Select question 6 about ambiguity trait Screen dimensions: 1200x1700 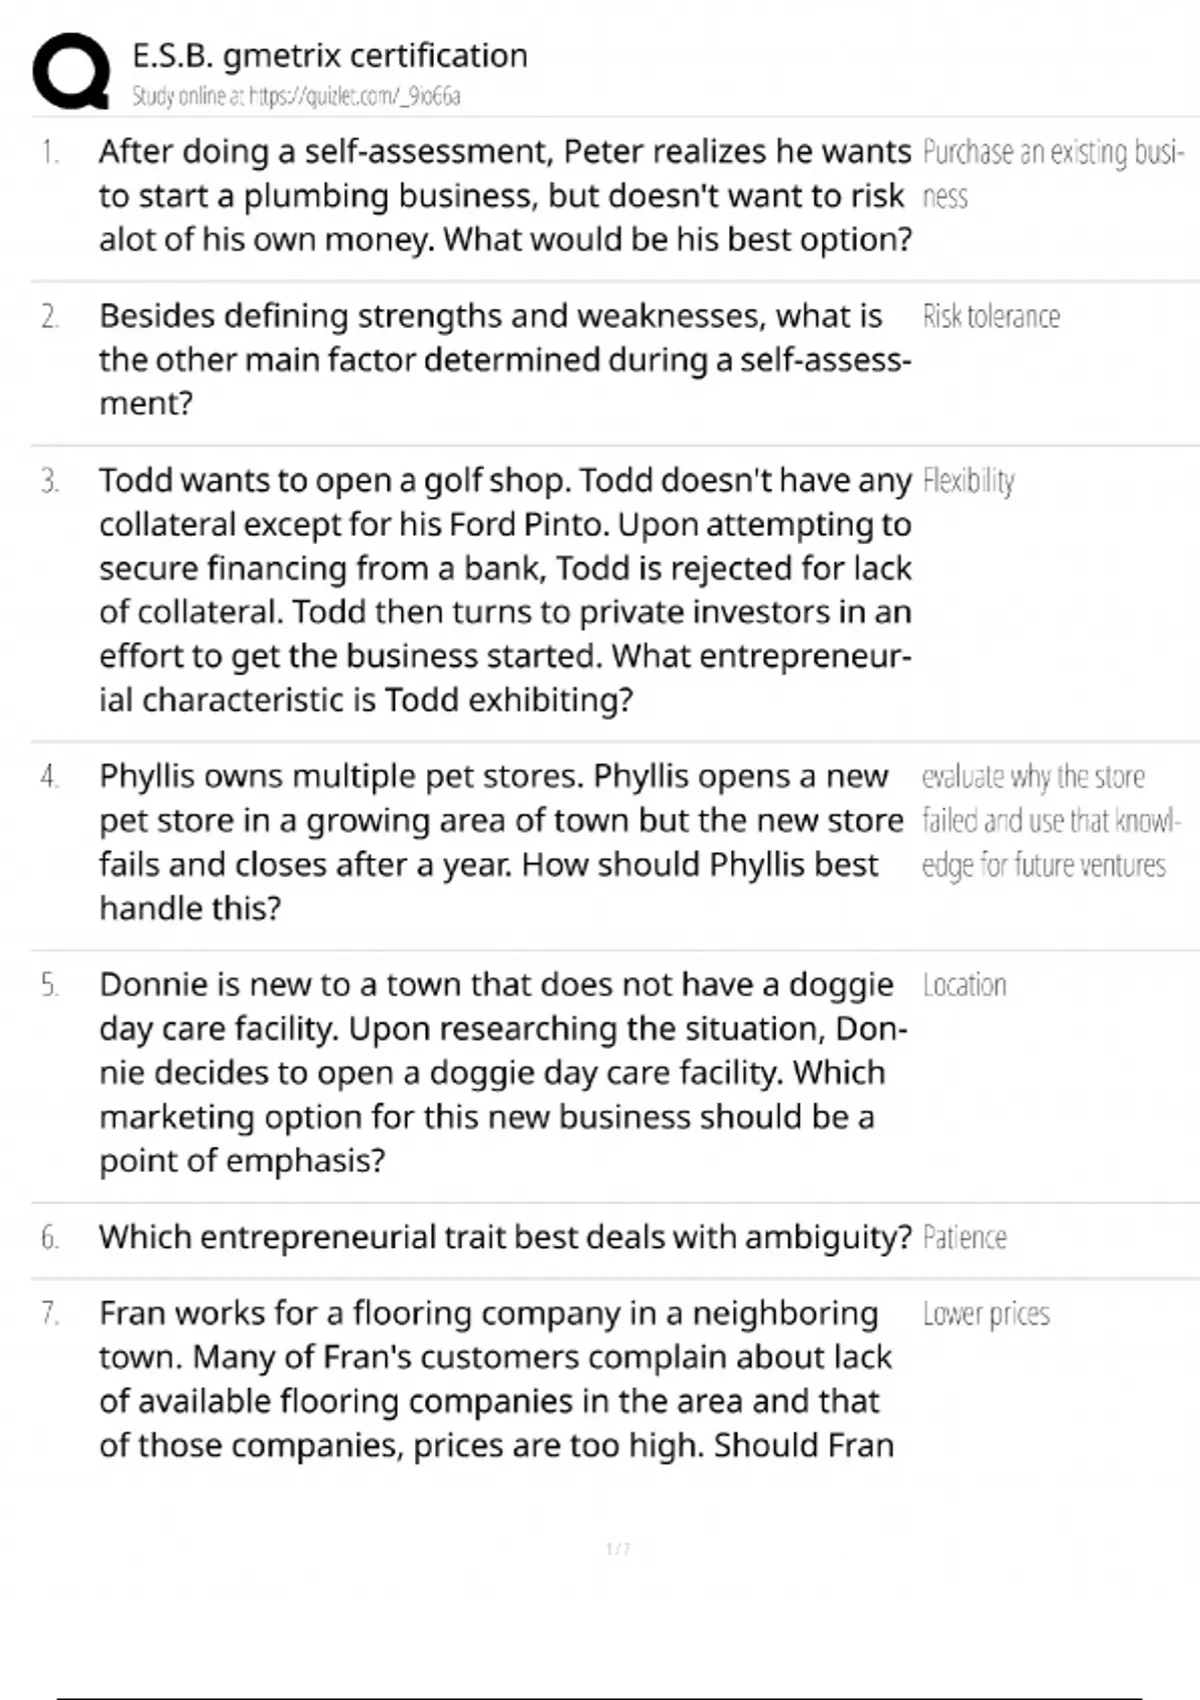pyautogui.click(x=505, y=1238)
